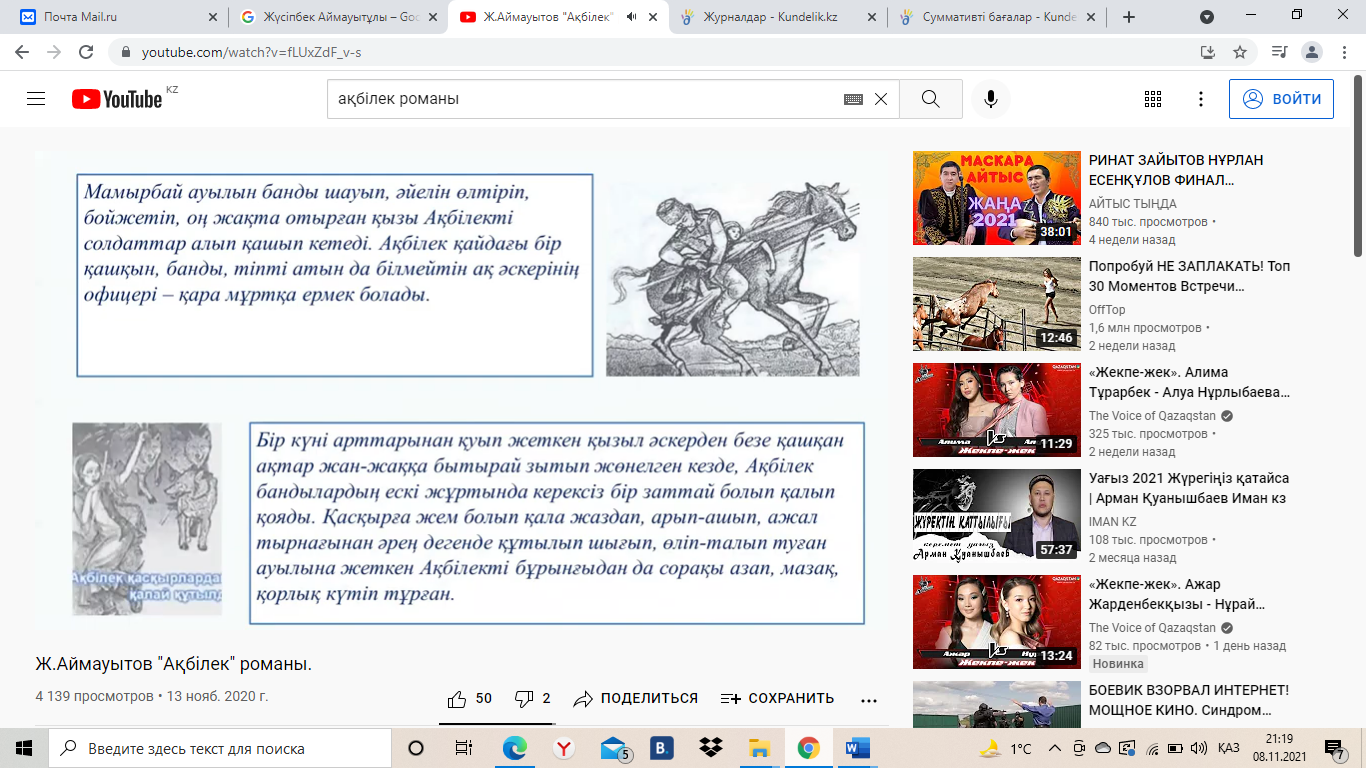Viewport: 1366px width, 768px height.
Task: Clear the YouTube search query
Action: (x=881, y=99)
